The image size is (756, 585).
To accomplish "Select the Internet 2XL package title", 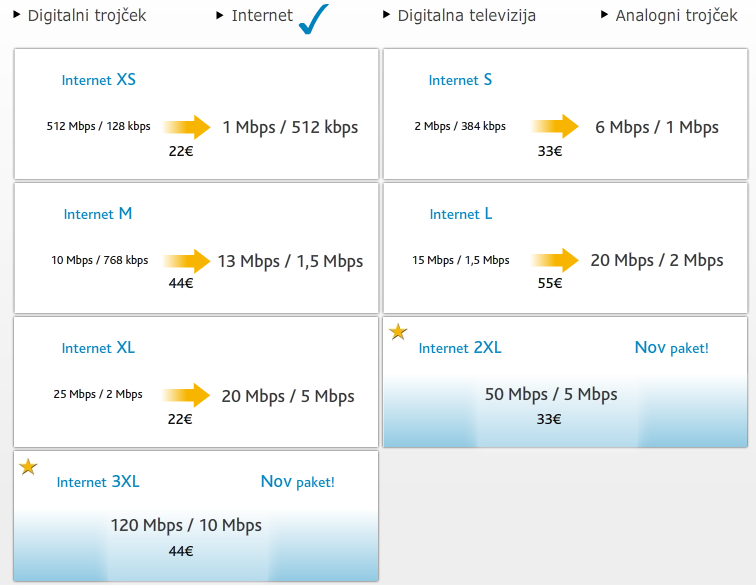I will (460, 348).
